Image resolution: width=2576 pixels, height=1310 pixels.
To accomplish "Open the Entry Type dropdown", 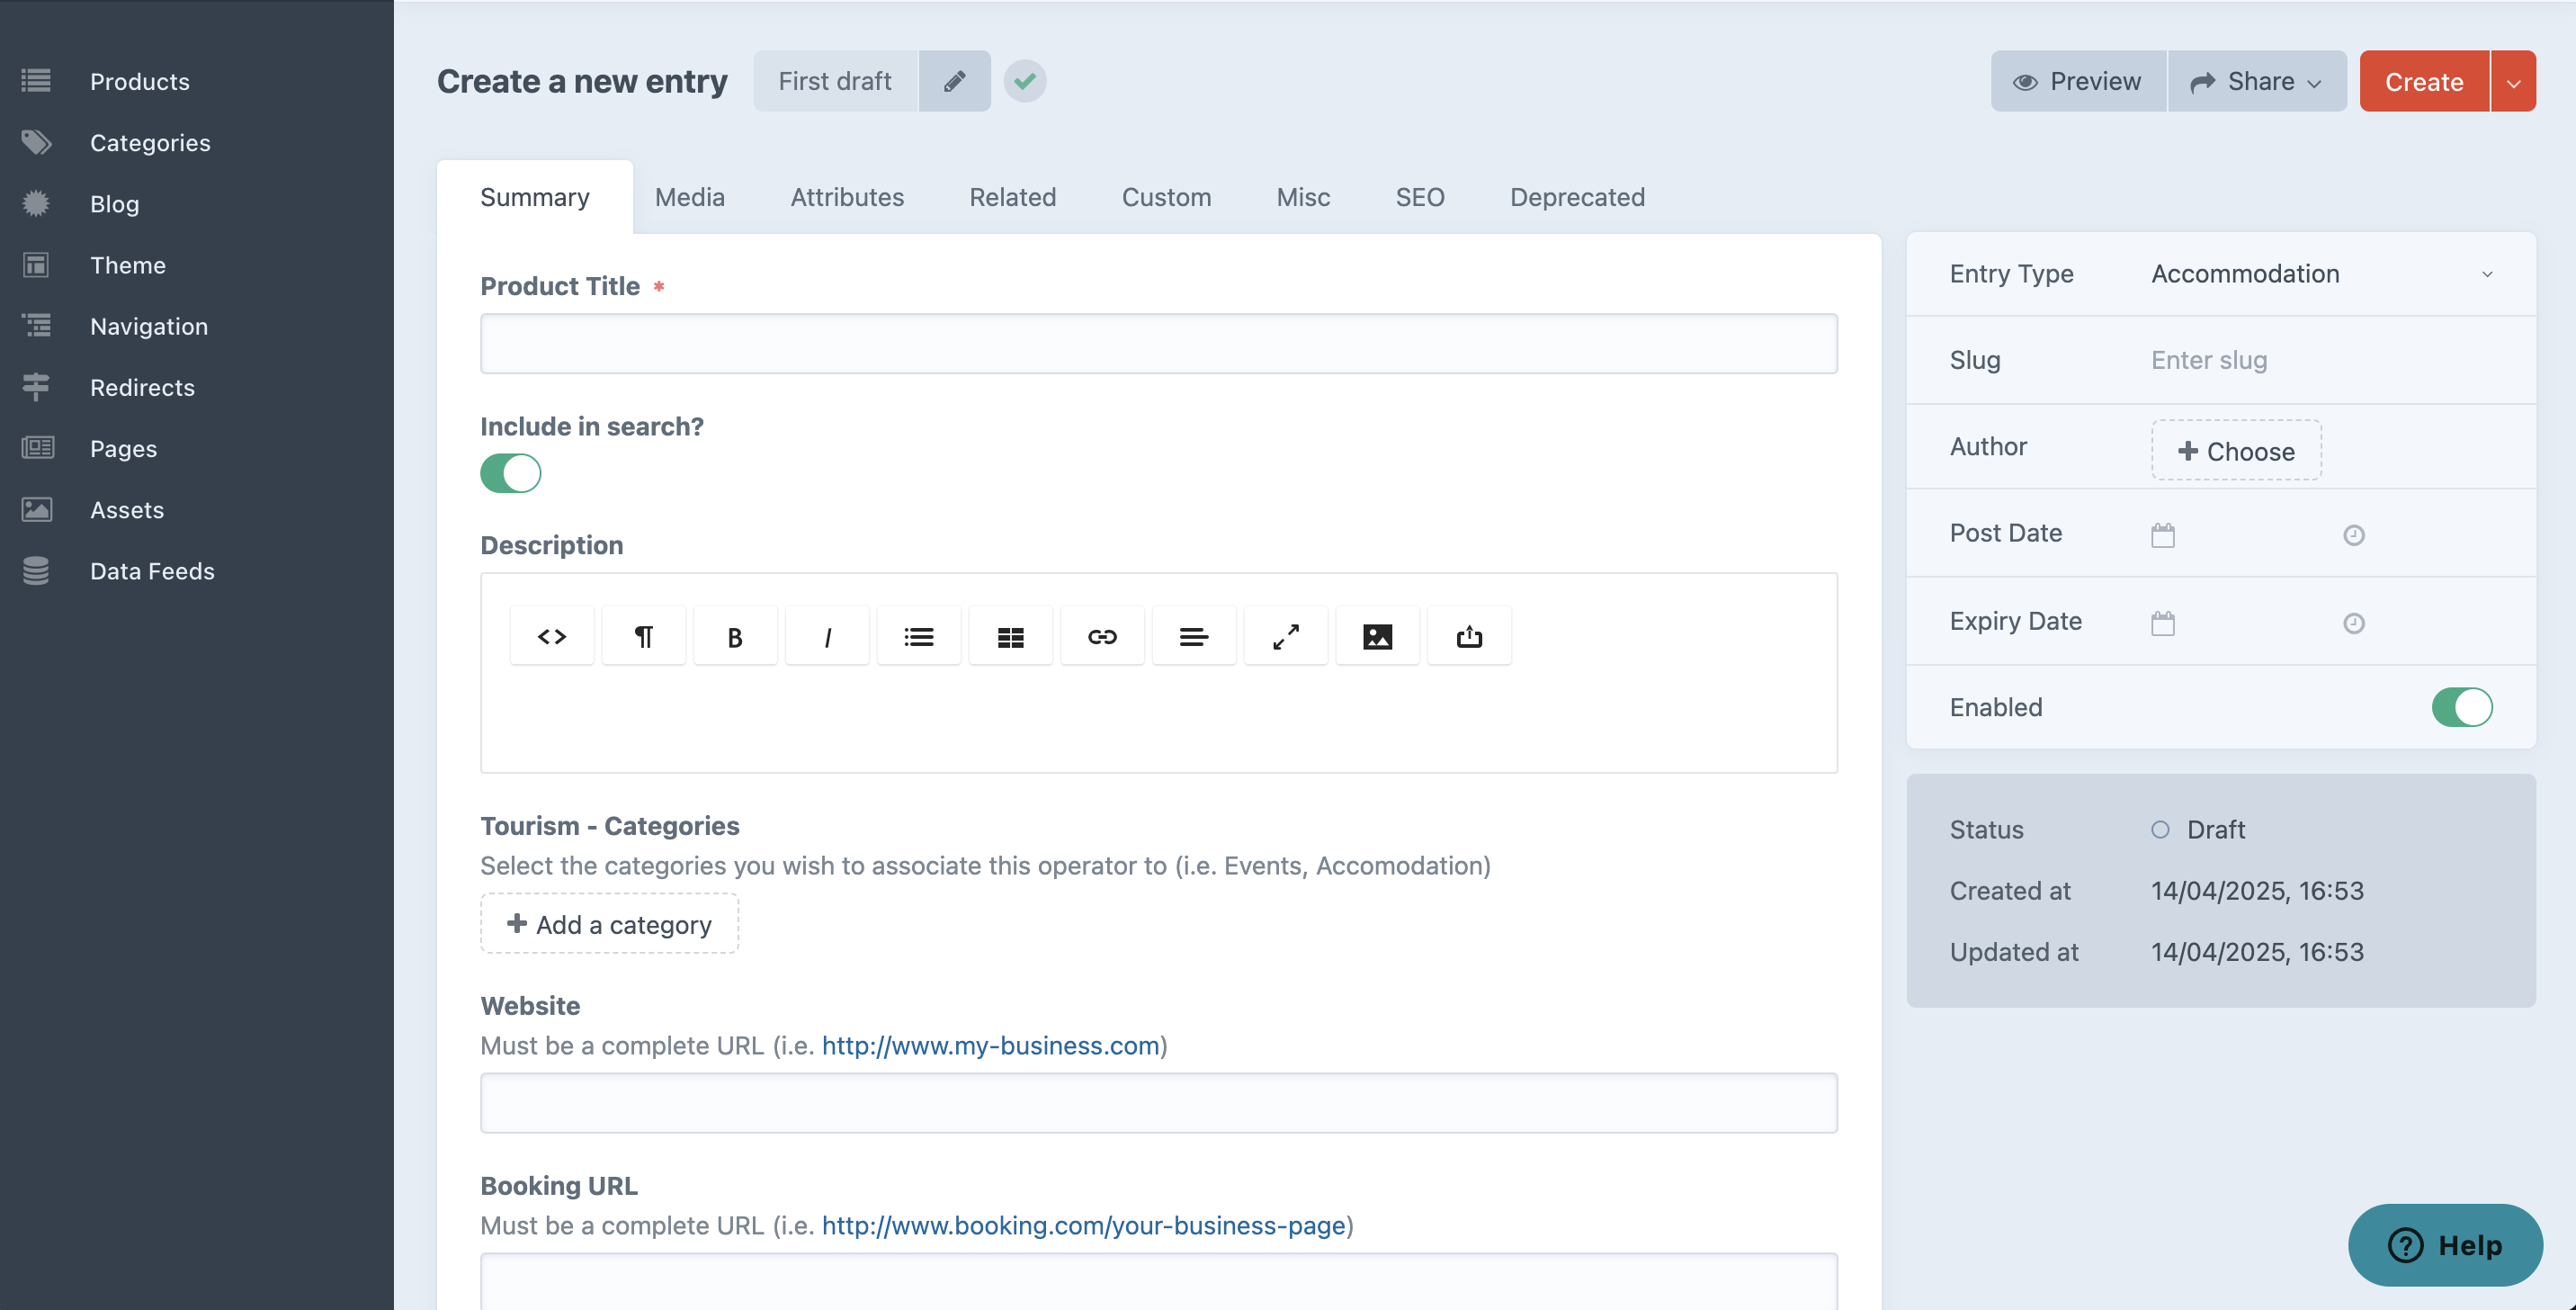I will [x=2322, y=274].
